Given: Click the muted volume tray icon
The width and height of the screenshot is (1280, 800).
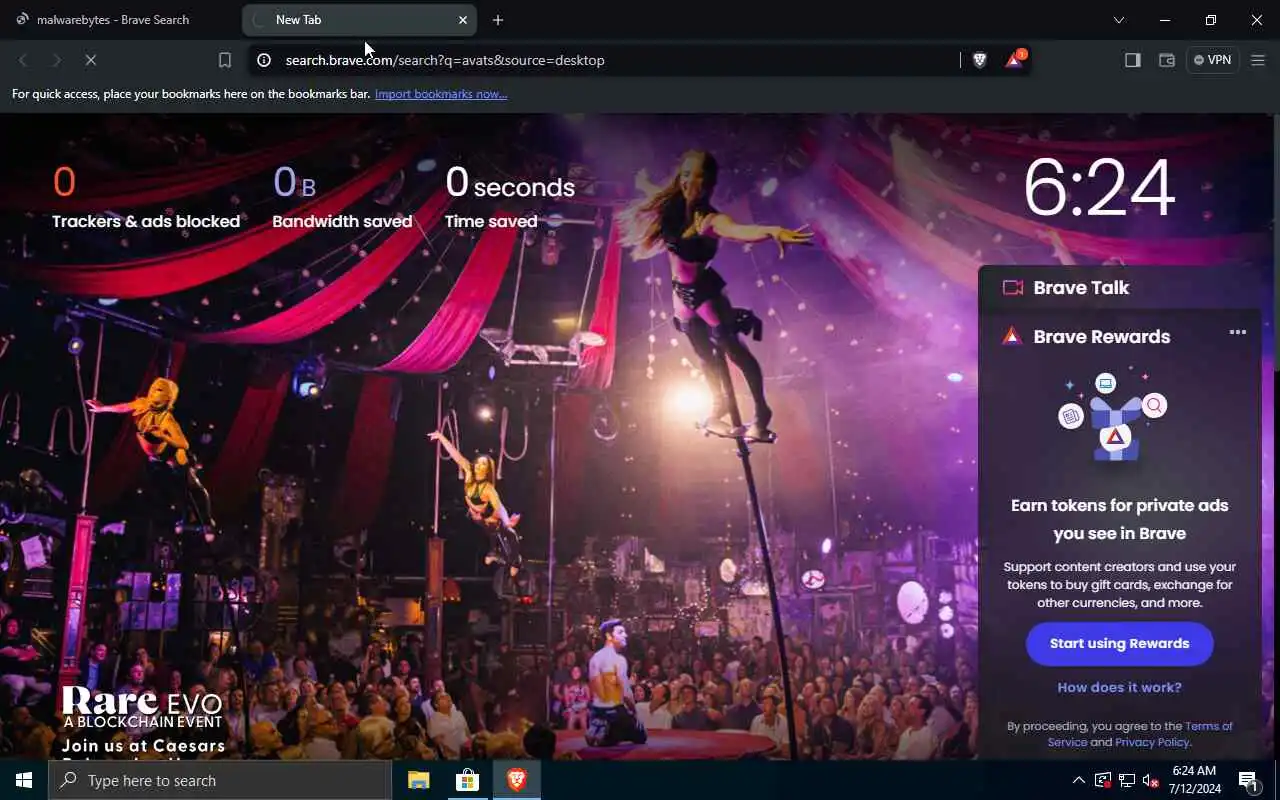Looking at the screenshot, I should 1151,780.
